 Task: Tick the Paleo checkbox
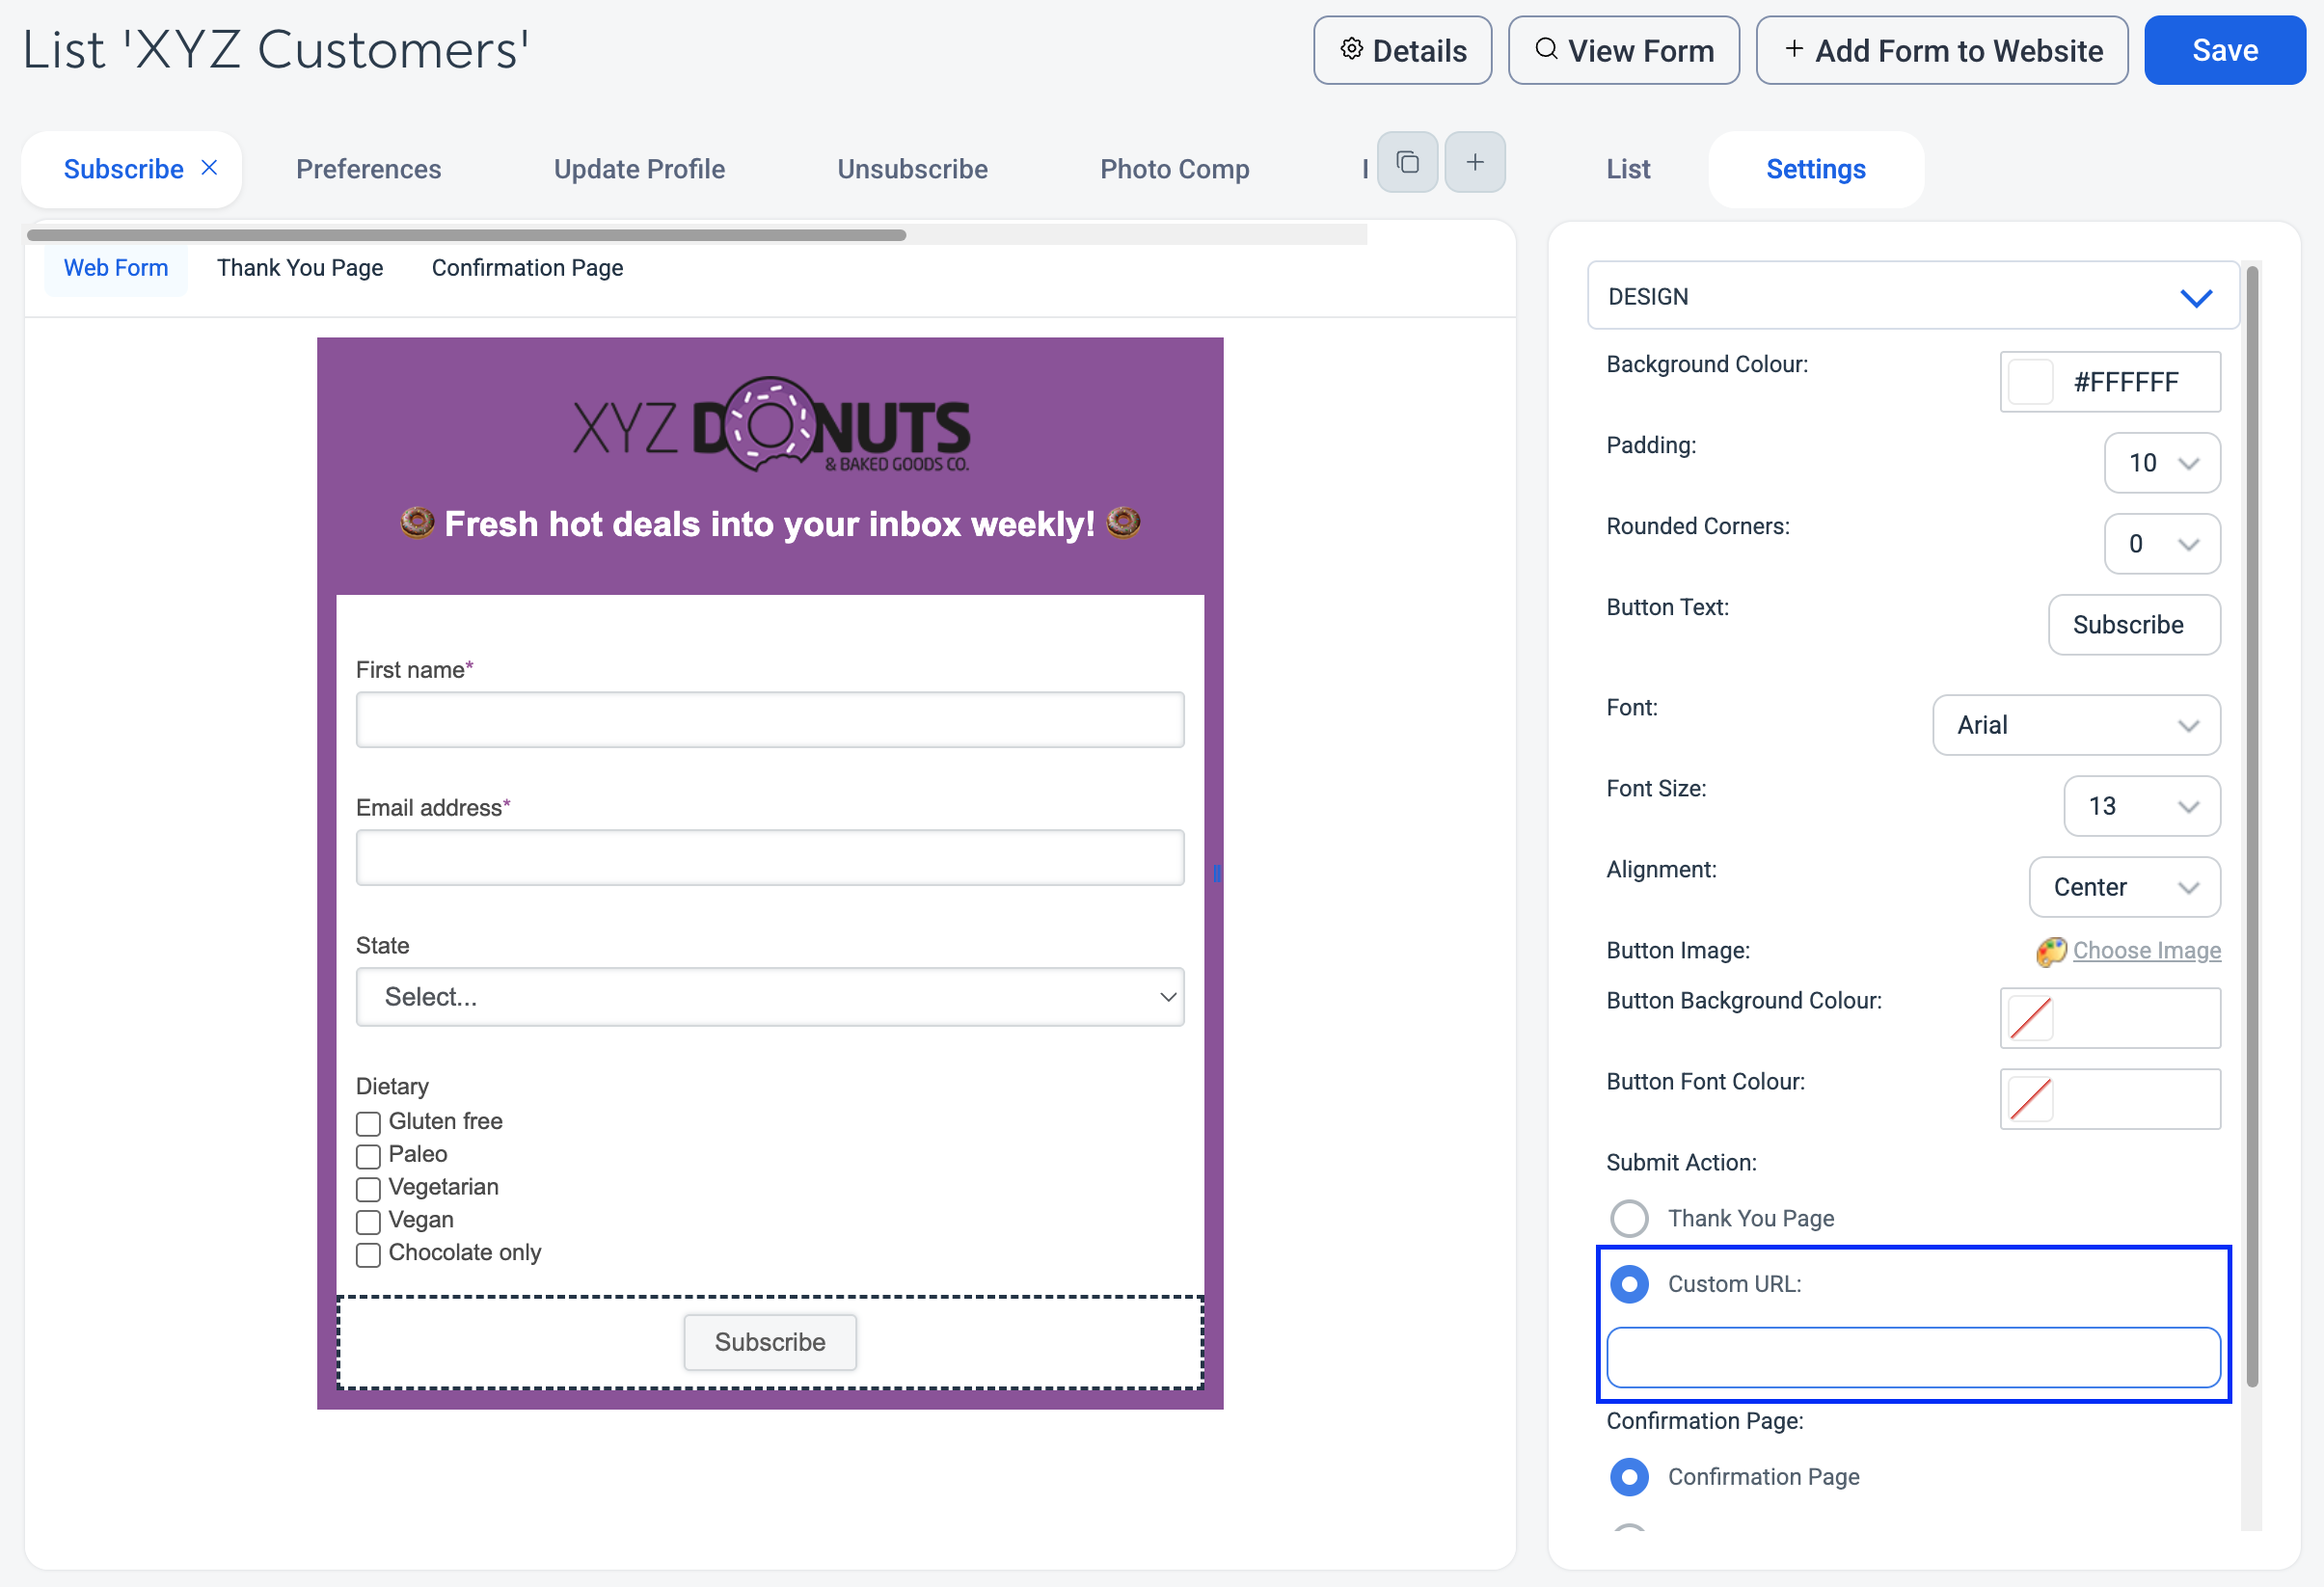[368, 1156]
